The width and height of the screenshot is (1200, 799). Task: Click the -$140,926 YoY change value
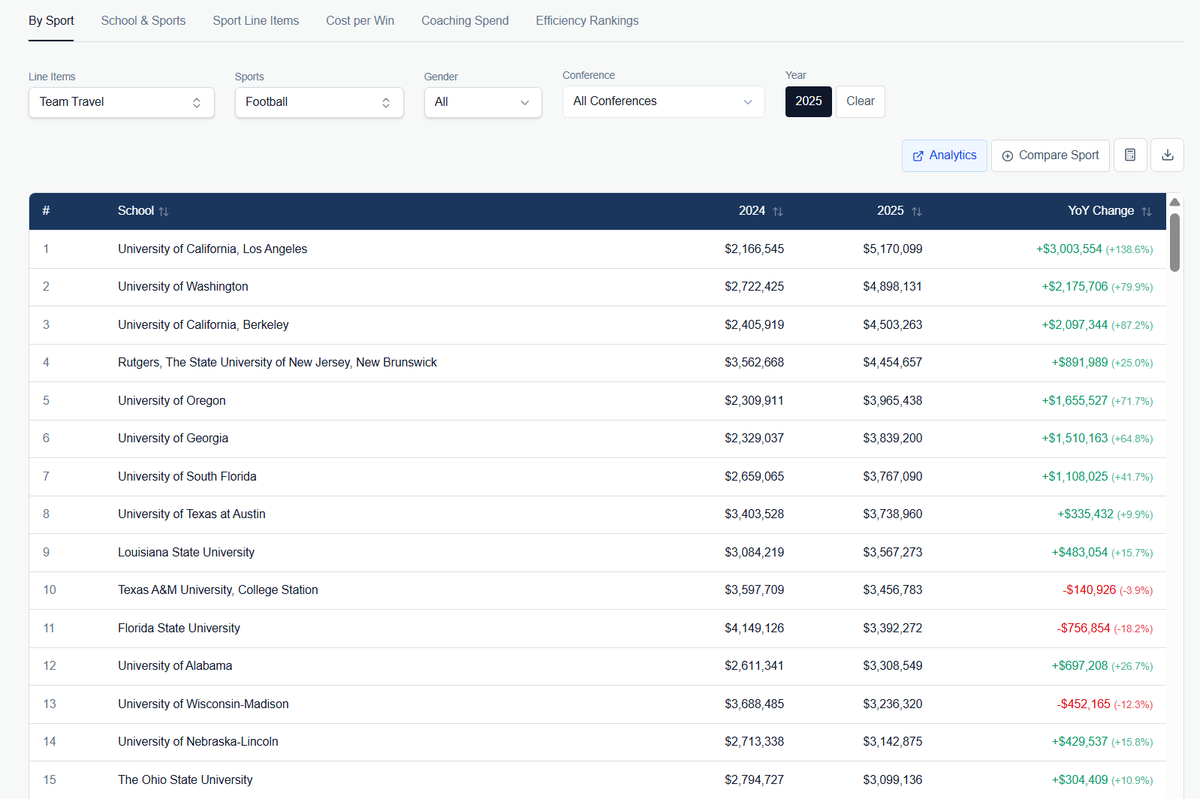coord(1089,590)
